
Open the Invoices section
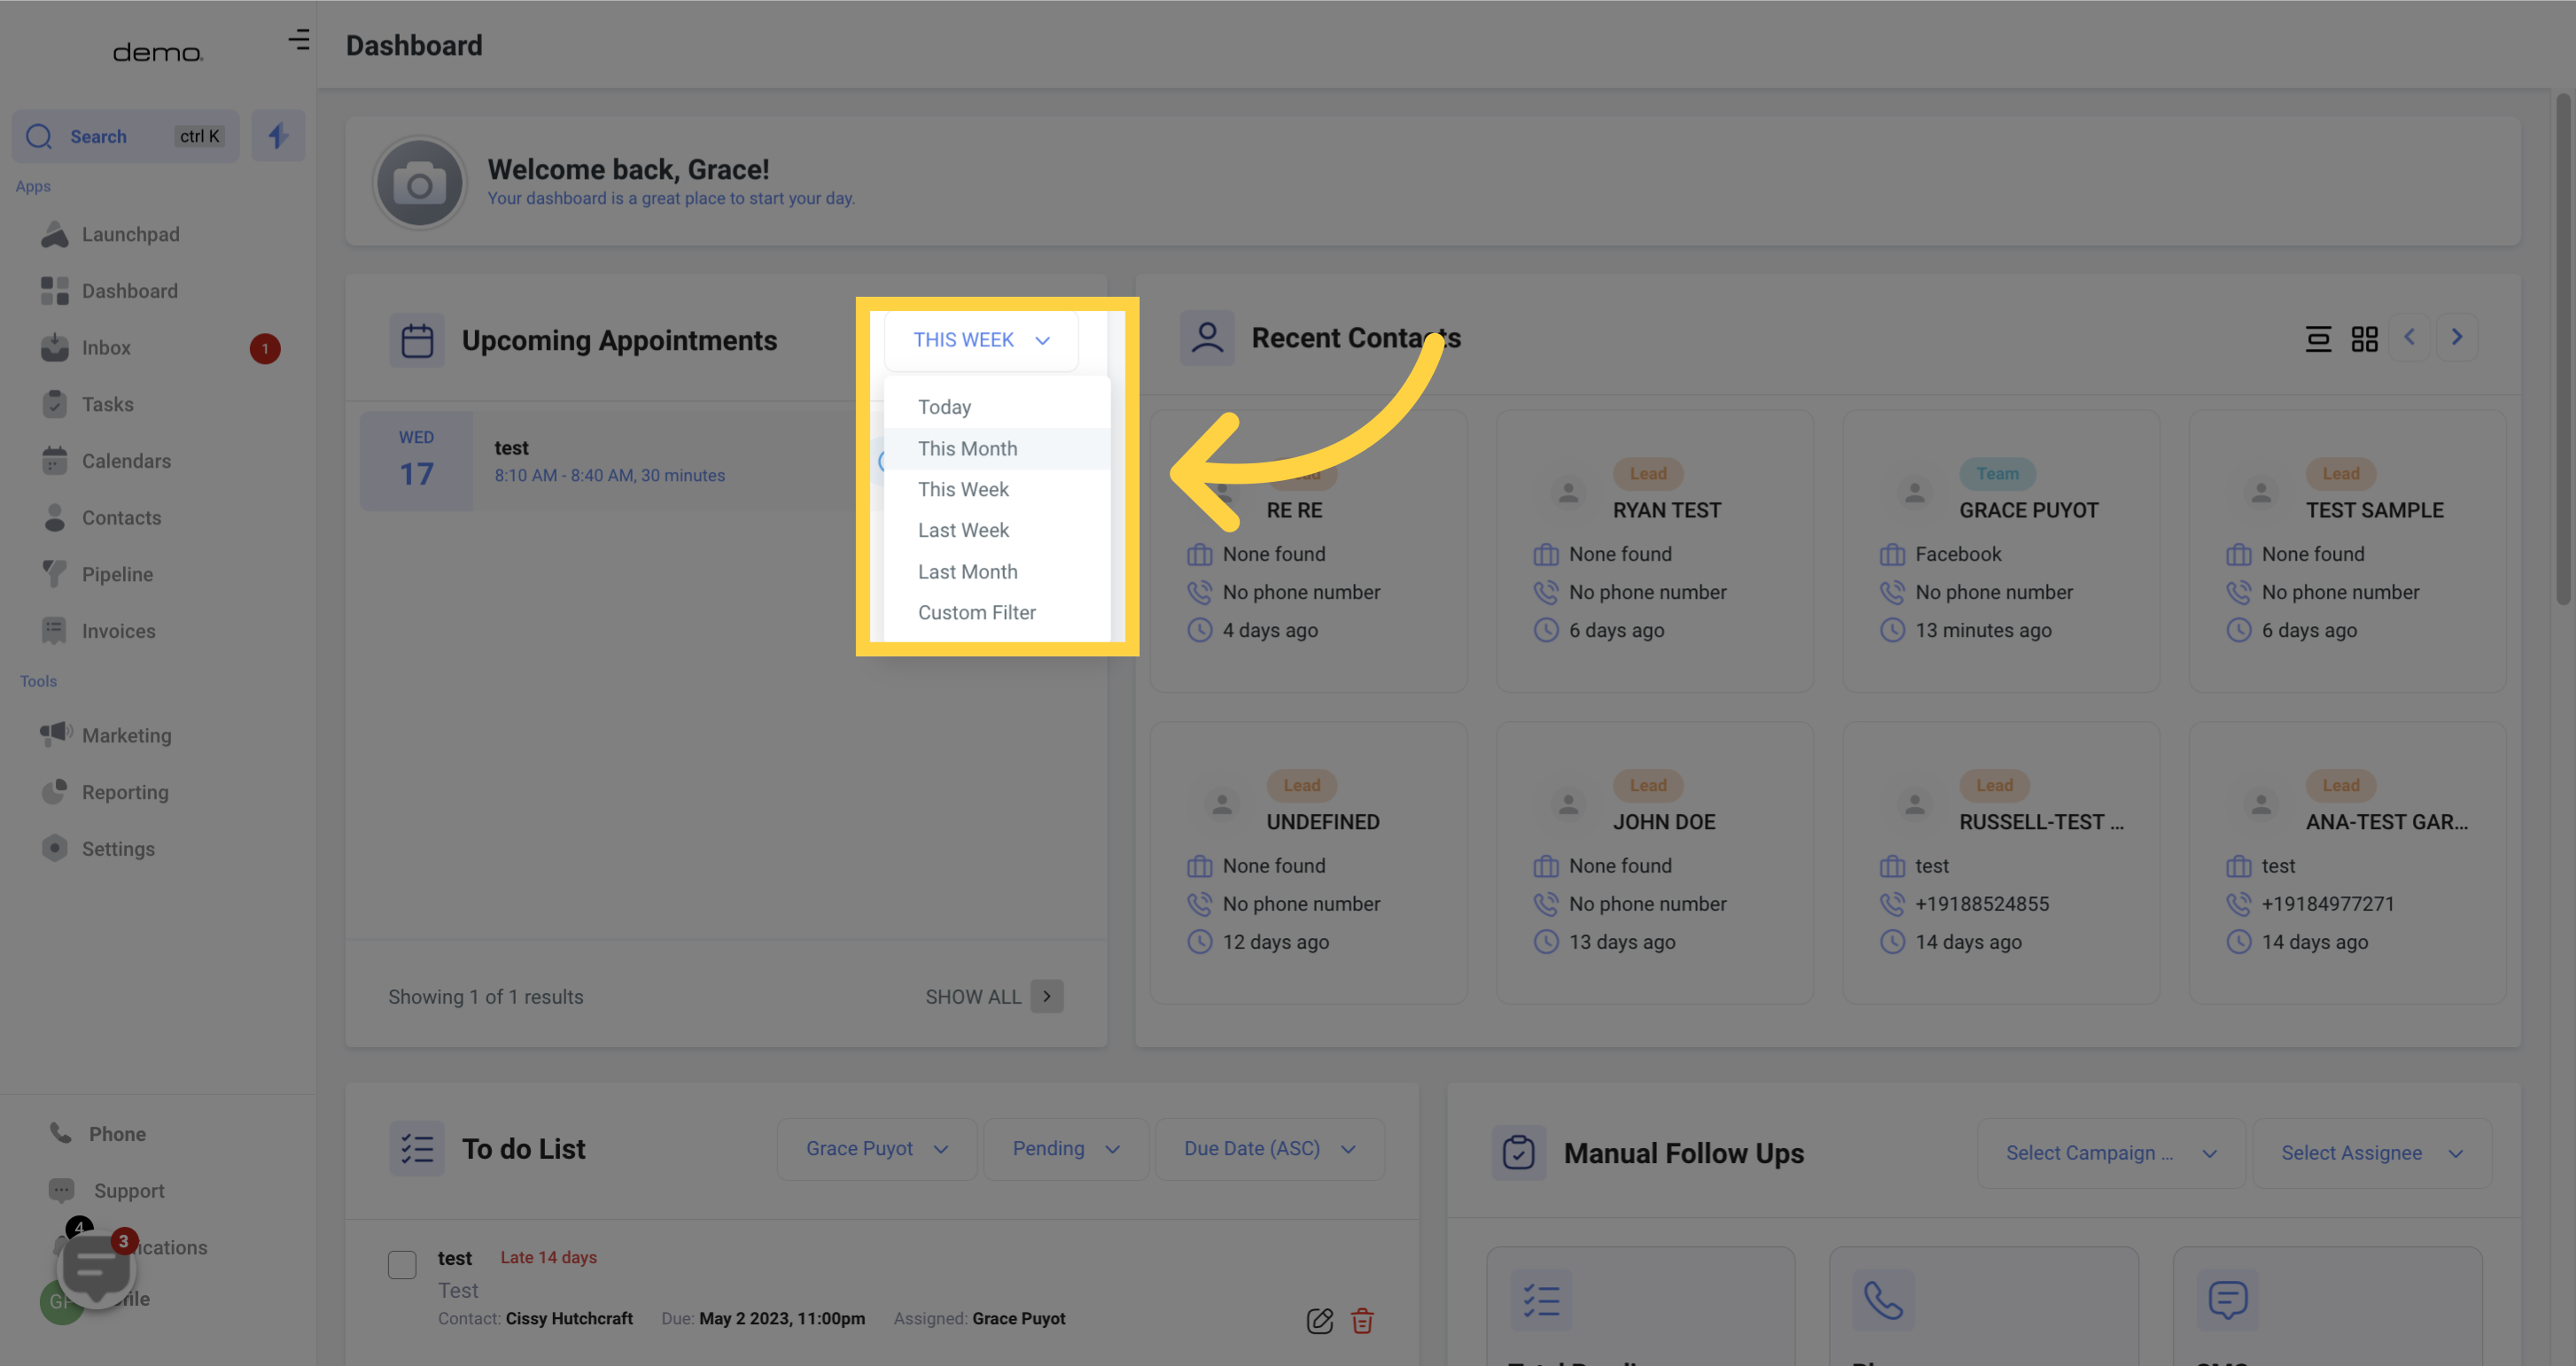118,630
